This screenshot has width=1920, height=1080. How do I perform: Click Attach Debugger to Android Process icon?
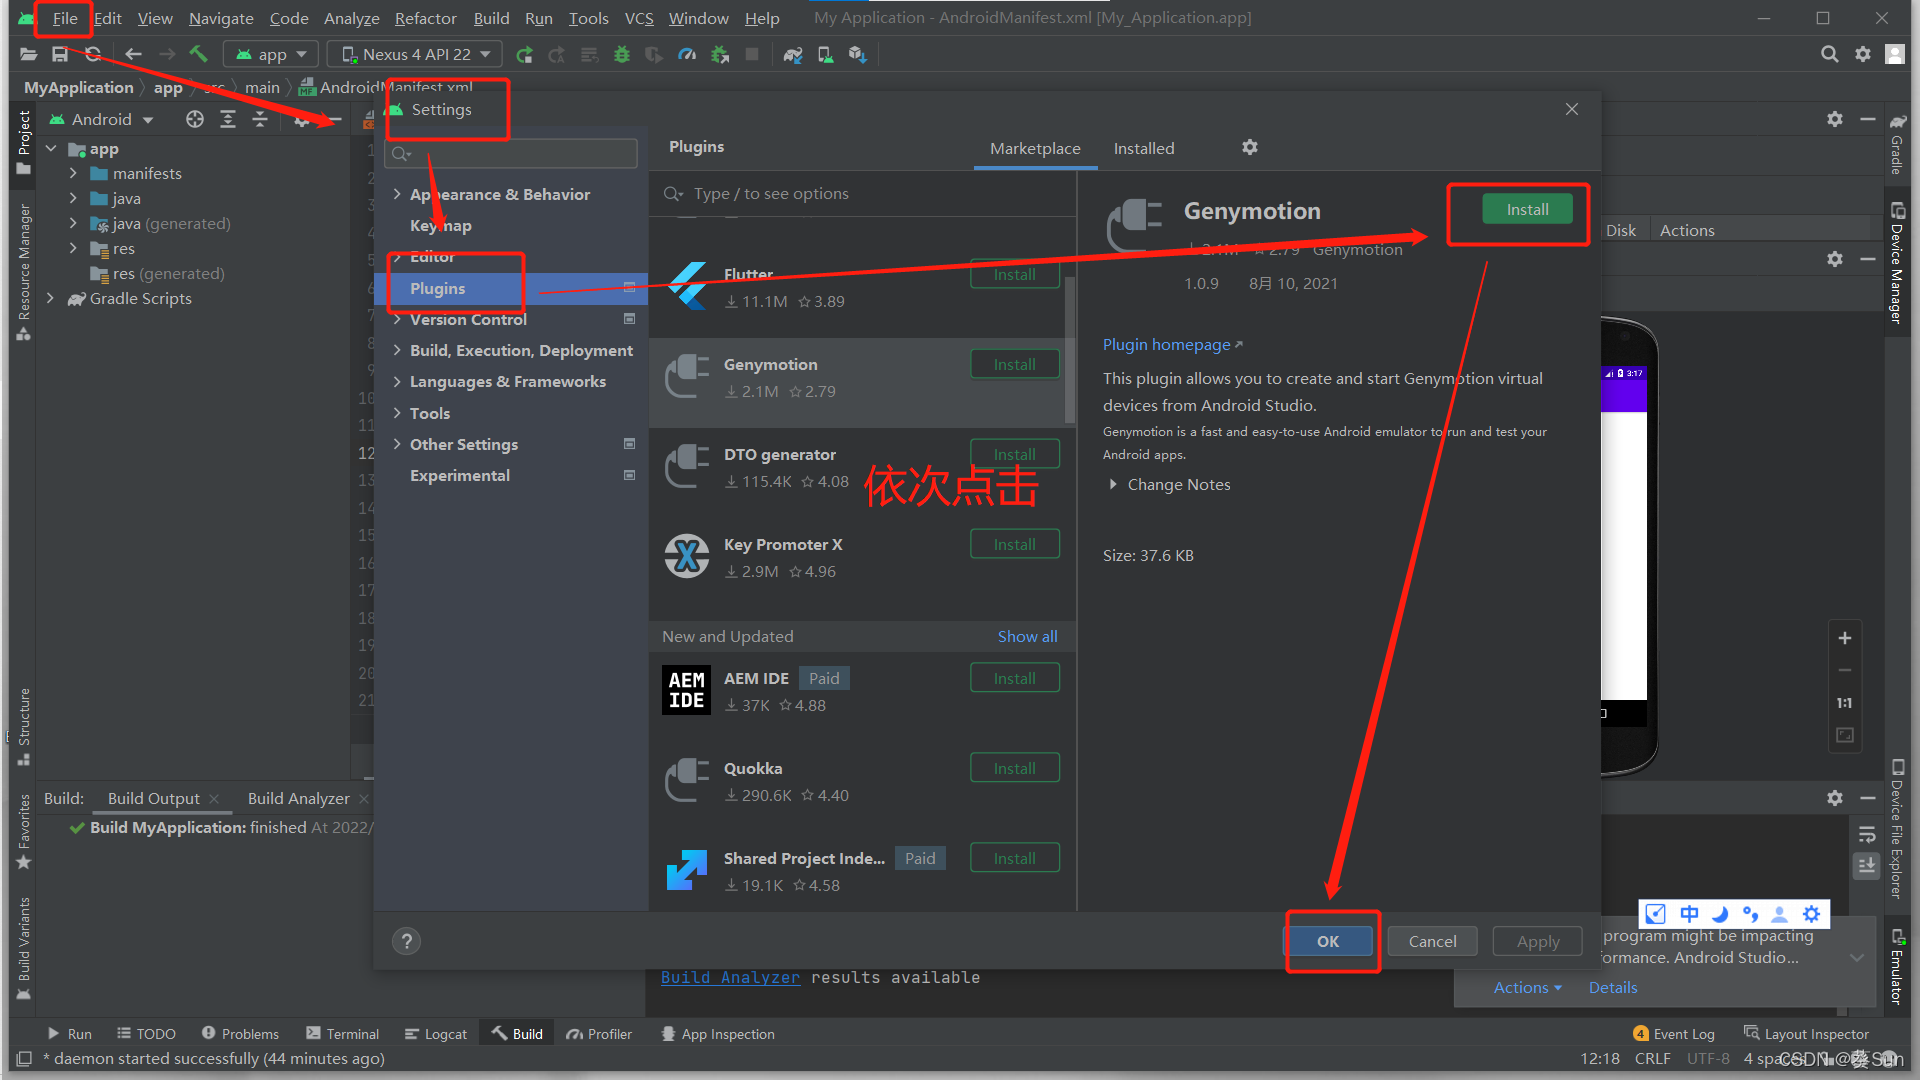pyautogui.click(x=720, y=54)
